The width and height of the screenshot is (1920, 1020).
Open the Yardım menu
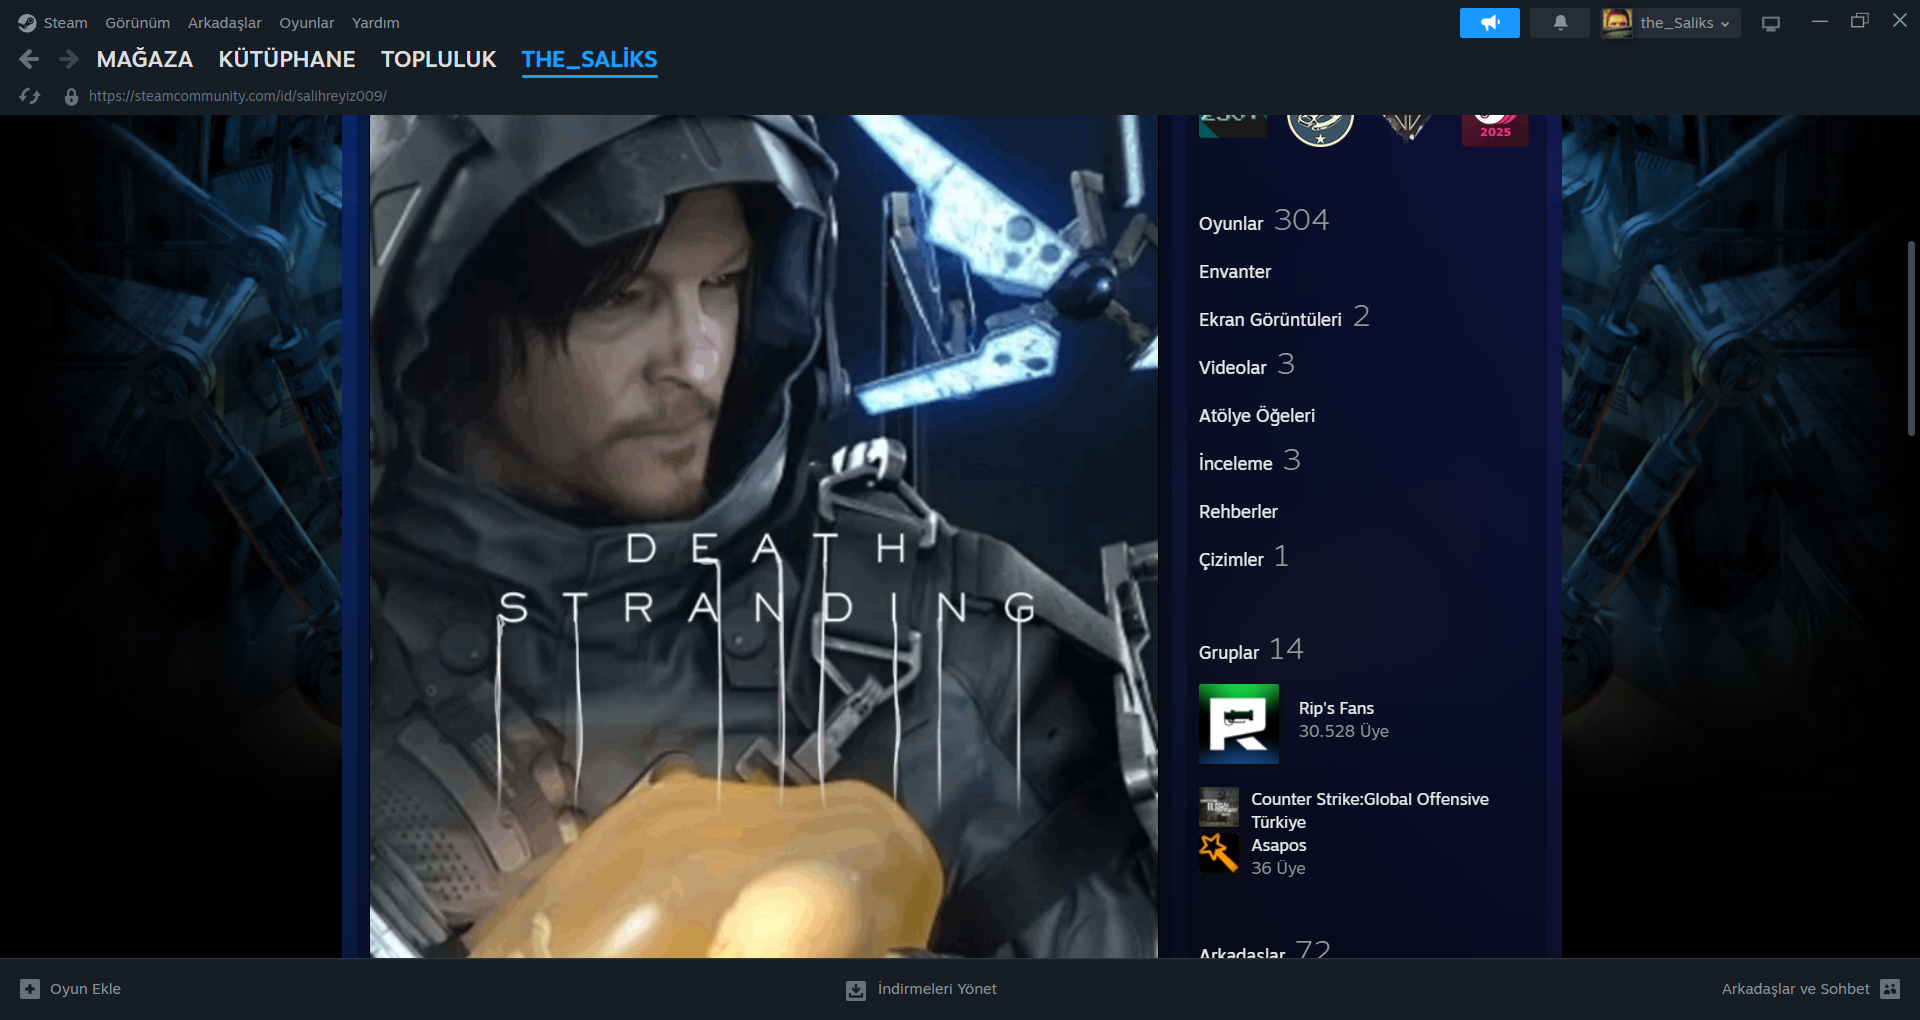(376, 23)
